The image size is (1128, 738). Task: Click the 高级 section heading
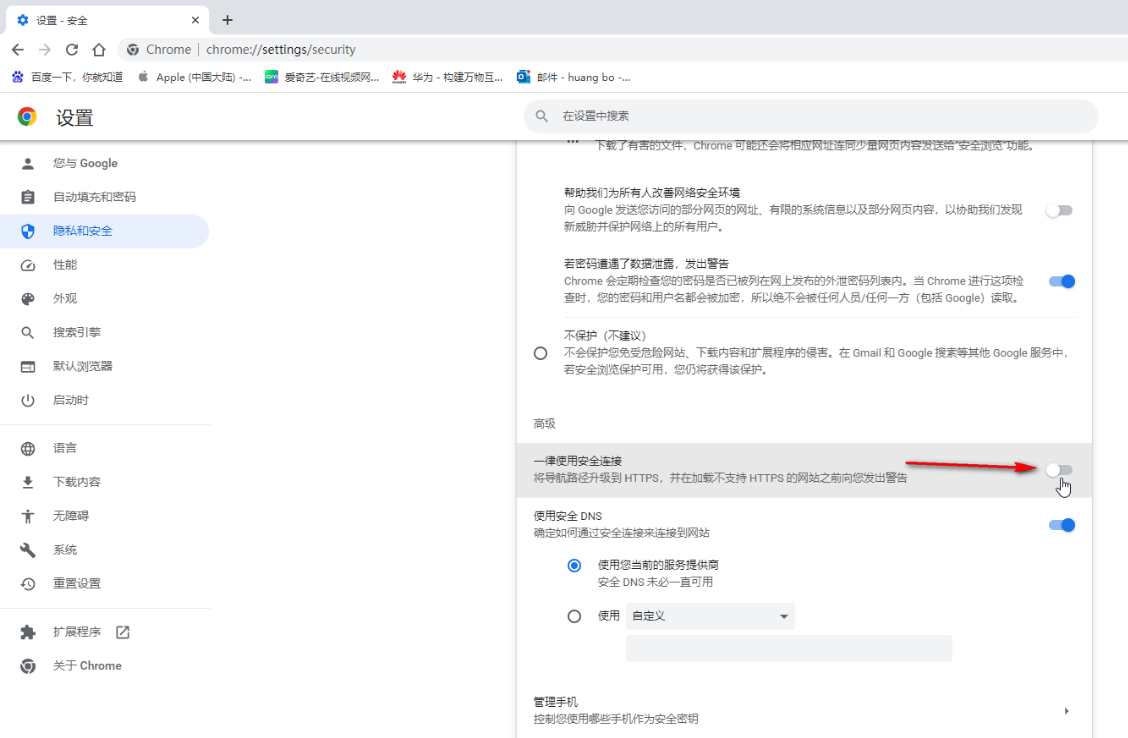545,424
